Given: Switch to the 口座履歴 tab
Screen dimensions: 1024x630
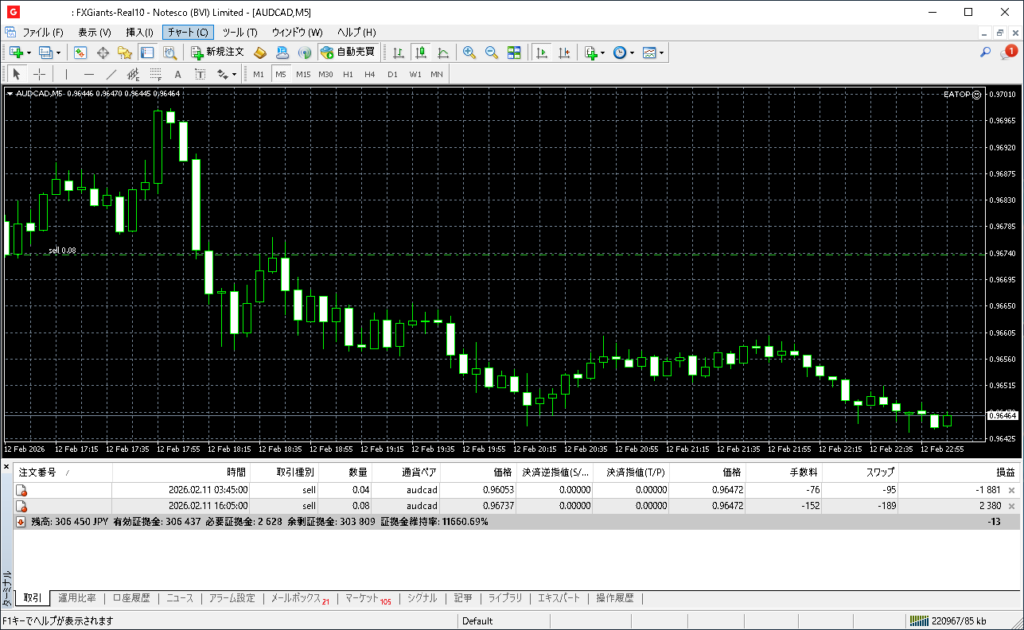Looking at the screenshot, I should [130, 598].
